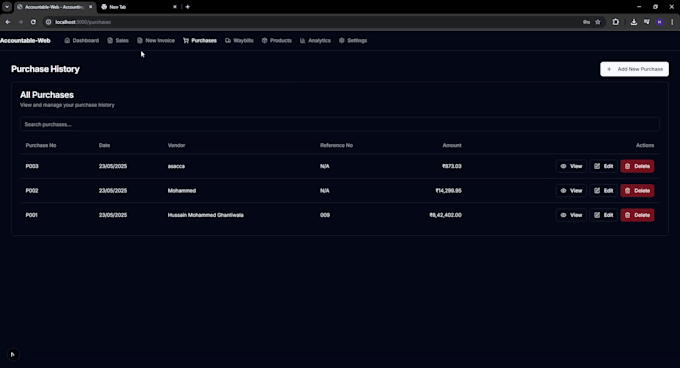Open the browser extensions icon
This screenshot has height=368, width=680.
point(616,22)
